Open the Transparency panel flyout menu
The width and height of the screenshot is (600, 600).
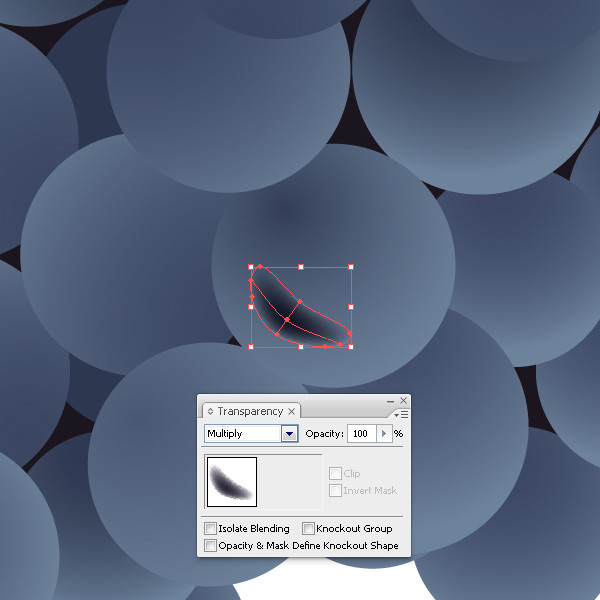(401, 415)
